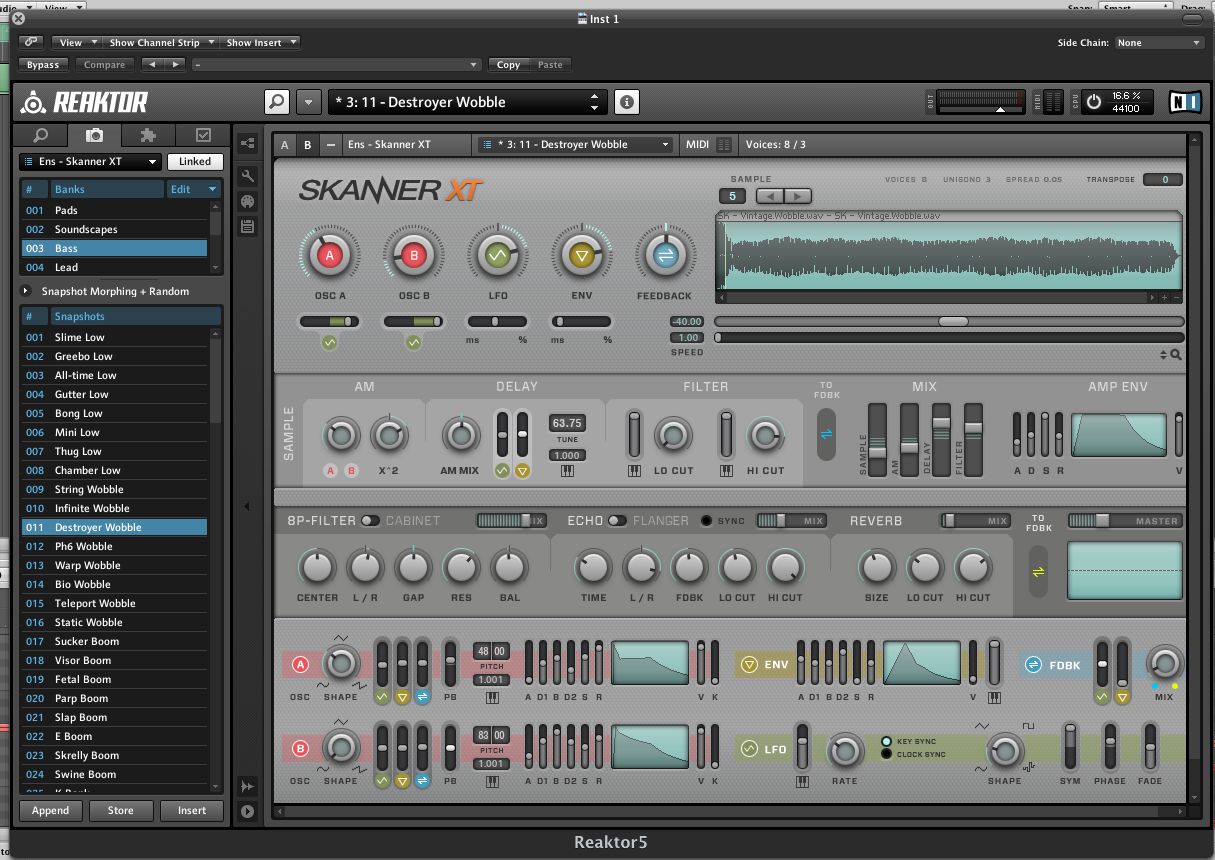This screenshot has height=860, width=1215.
Task: Click the MIDI grid icon in panel bar
Action: click(x=724, y=145)
